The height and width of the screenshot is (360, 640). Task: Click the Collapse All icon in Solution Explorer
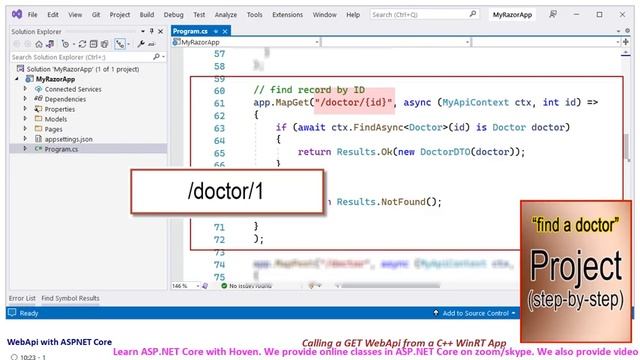93,44
